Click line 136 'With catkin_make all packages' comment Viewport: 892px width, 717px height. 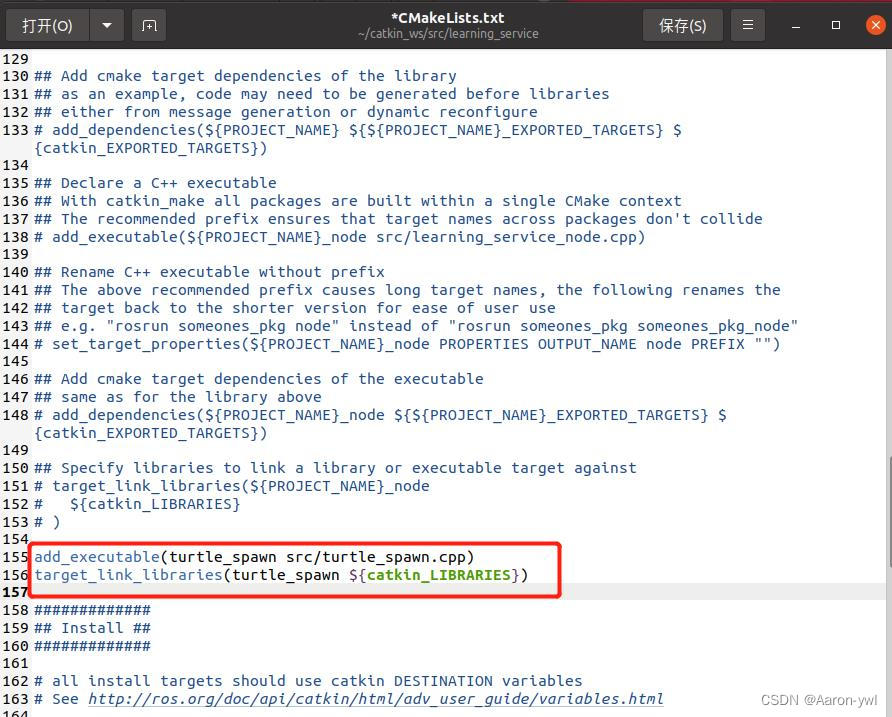[x=358, y=201]
